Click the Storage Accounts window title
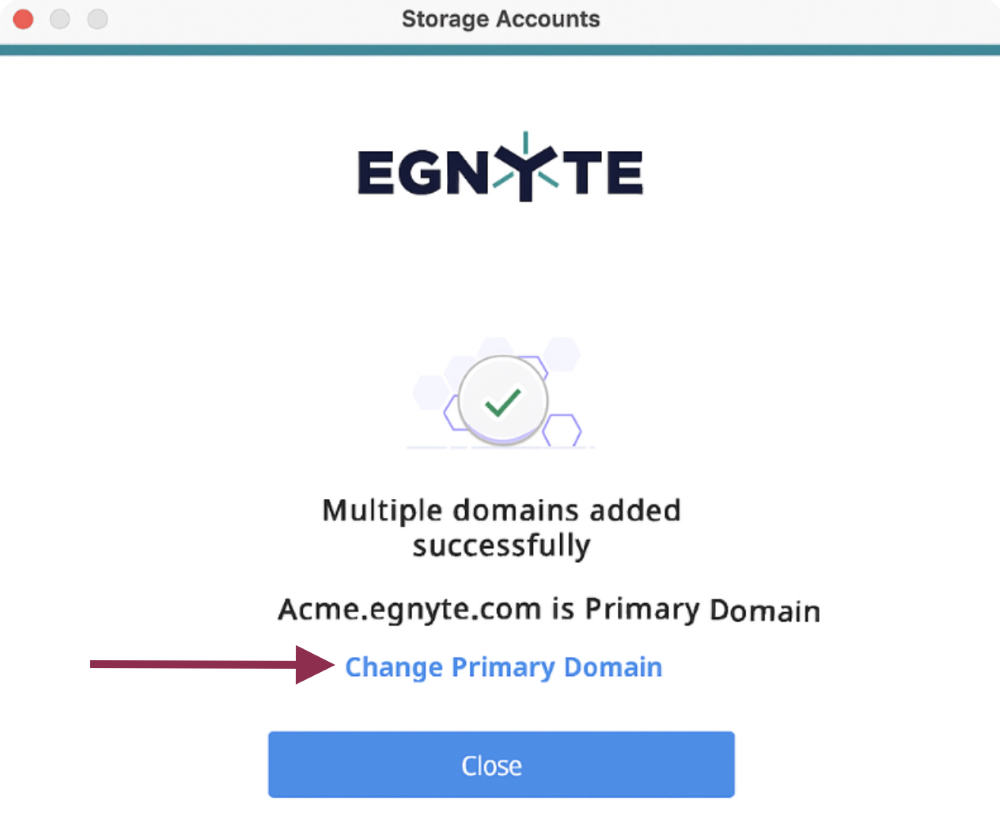The width and height of the screenshot is (1000, 824). (x=500, y=19)
